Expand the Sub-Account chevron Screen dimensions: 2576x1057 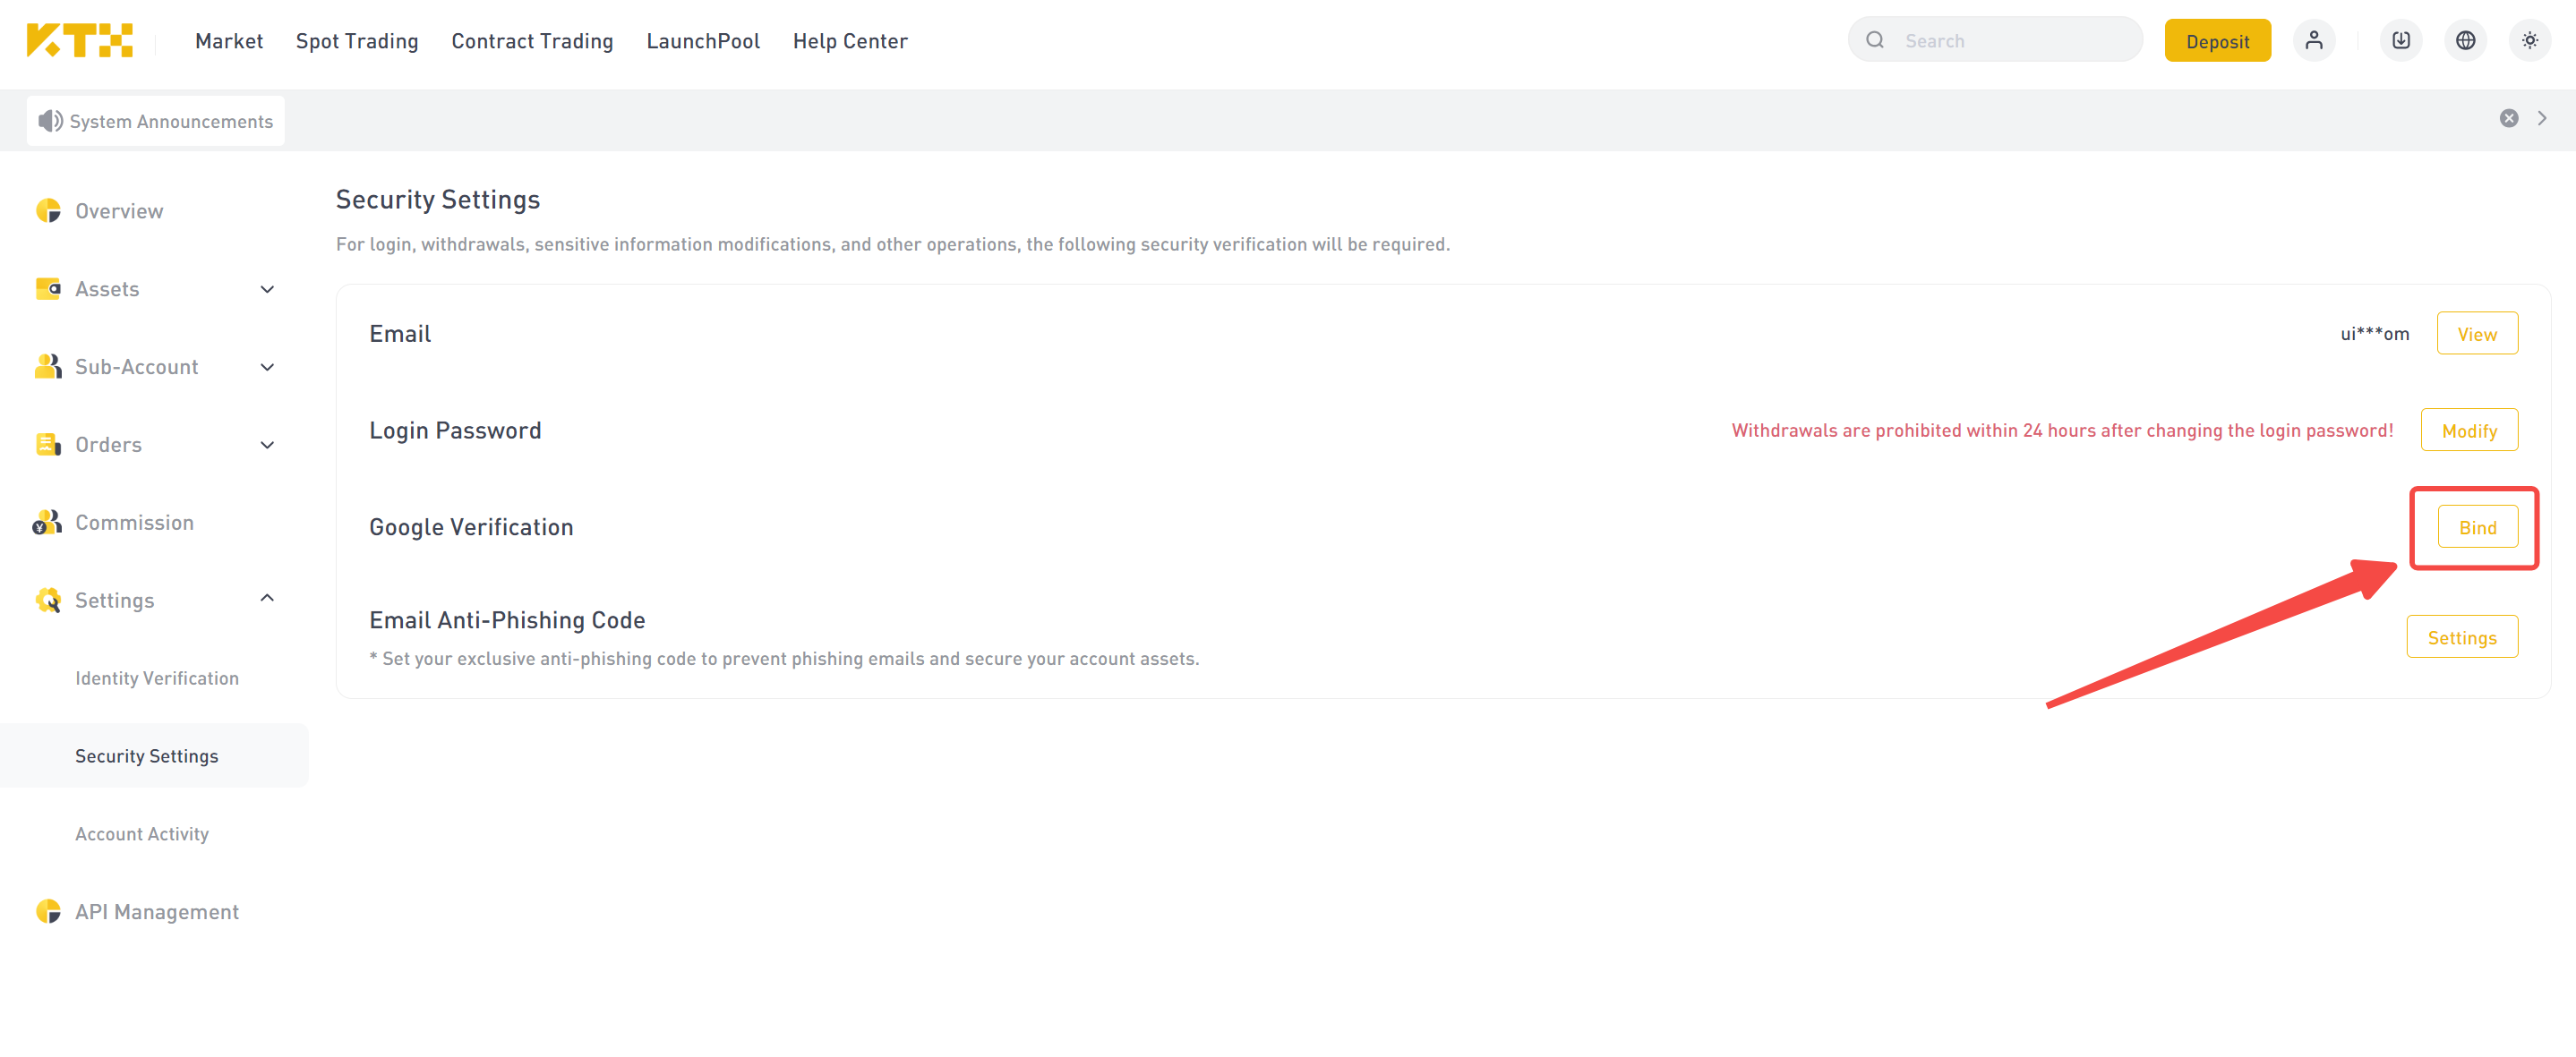pyautogui.click(x=267, y=367)
